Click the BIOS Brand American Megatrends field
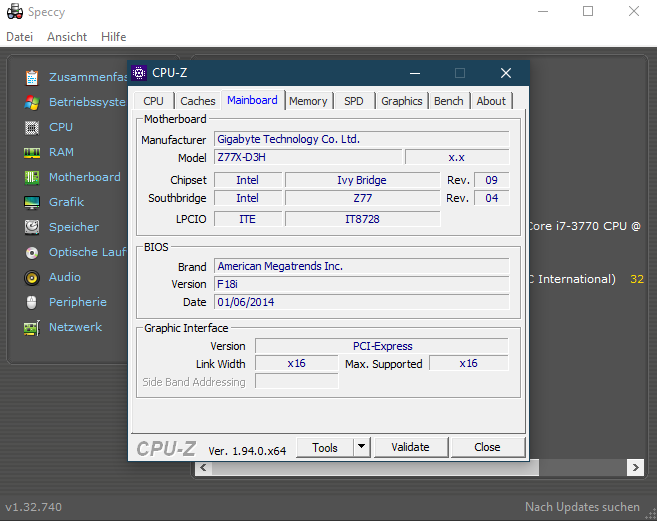The image size is (657, 521). 362,266
